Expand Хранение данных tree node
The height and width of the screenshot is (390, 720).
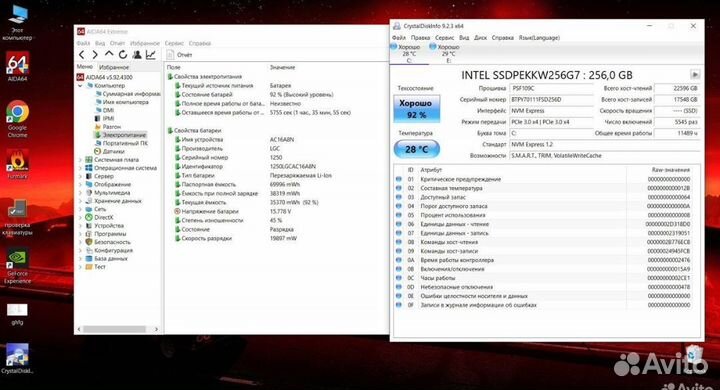pos(80,201)
